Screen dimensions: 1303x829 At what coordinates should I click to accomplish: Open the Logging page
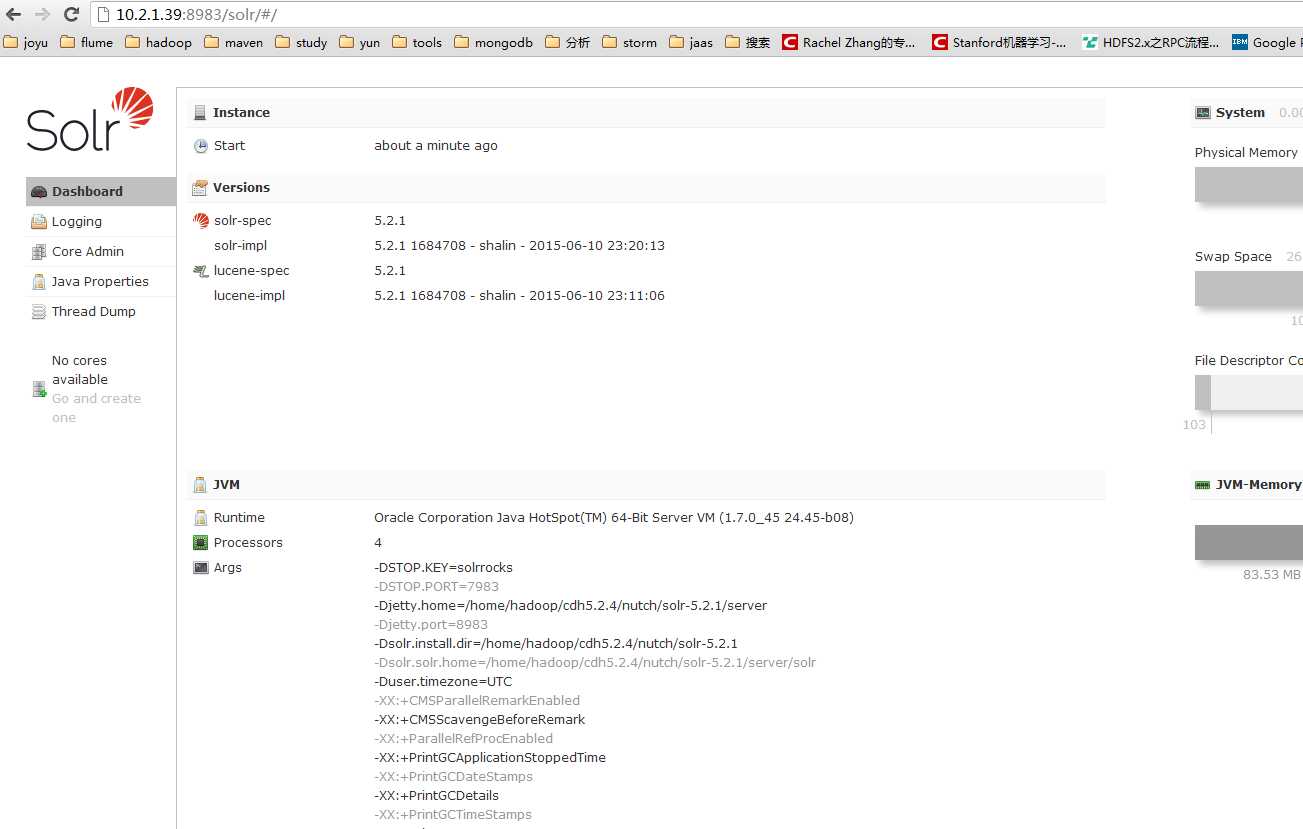[101, 221]
